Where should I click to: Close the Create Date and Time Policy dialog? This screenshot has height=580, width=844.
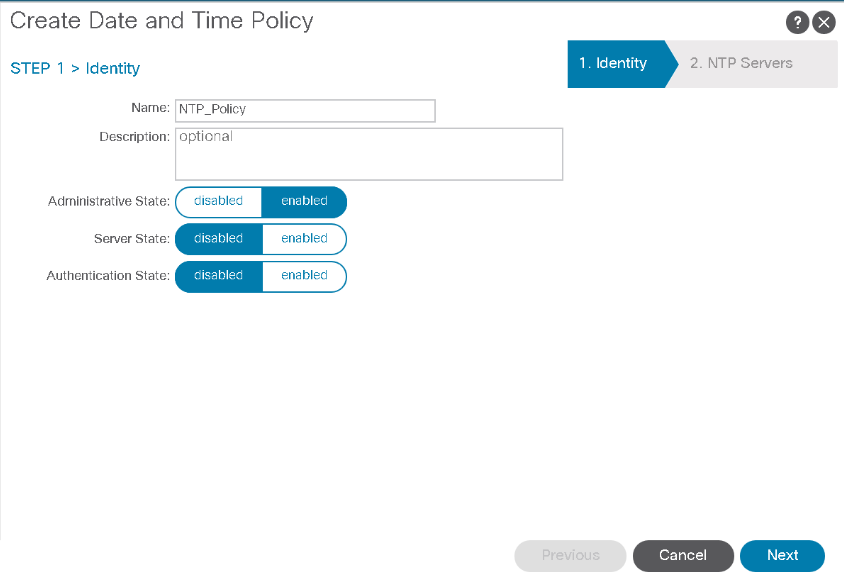coord(824,23)
